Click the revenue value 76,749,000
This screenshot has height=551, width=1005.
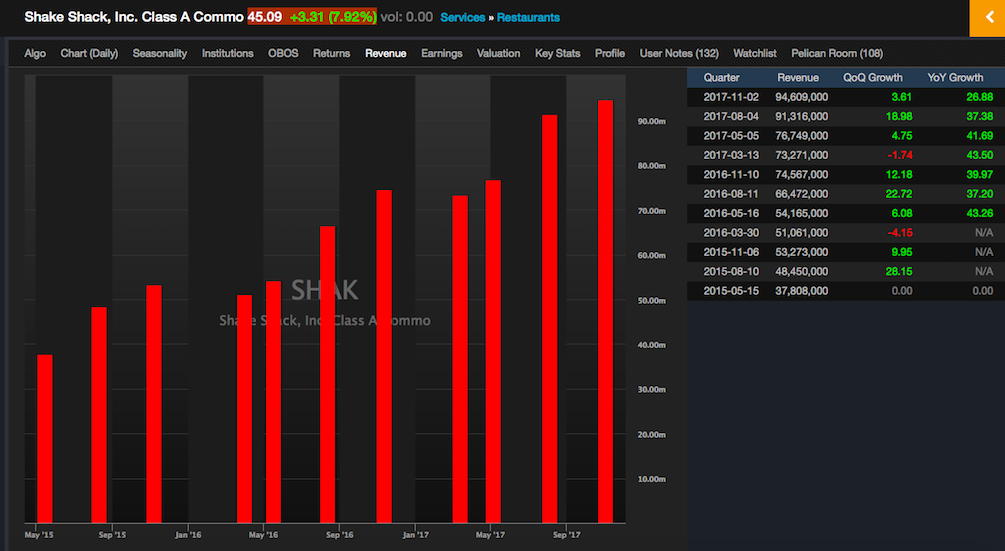tap(801, 136)
